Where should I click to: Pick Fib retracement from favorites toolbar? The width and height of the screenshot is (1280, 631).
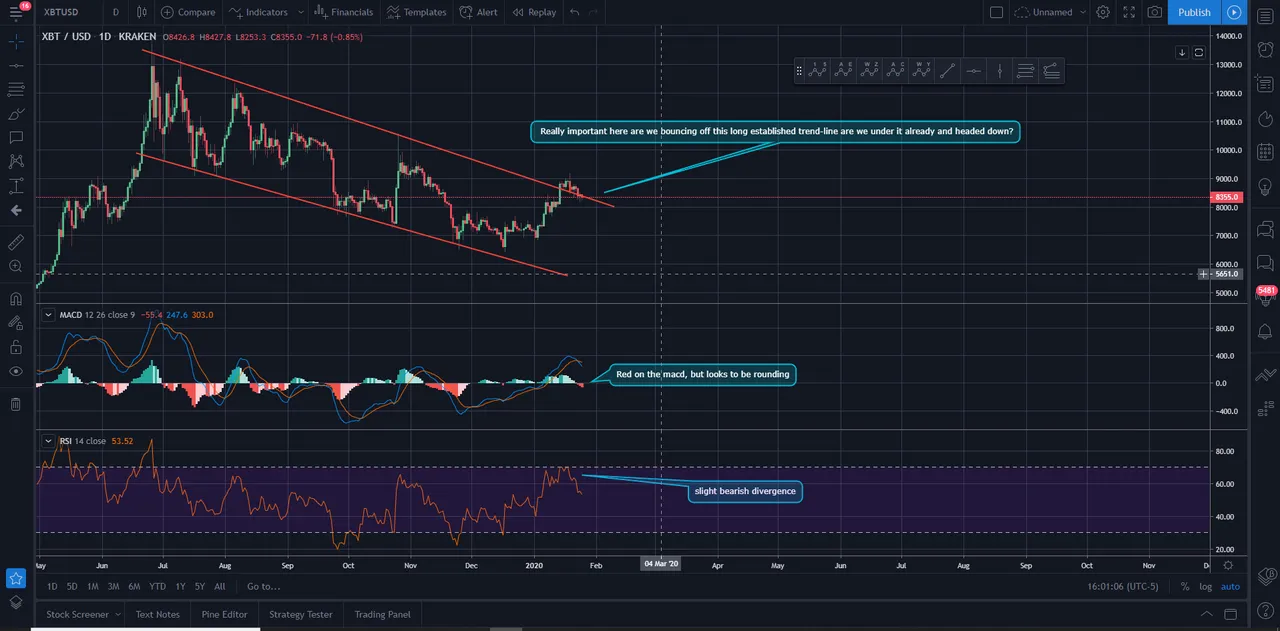[1025, 70]
